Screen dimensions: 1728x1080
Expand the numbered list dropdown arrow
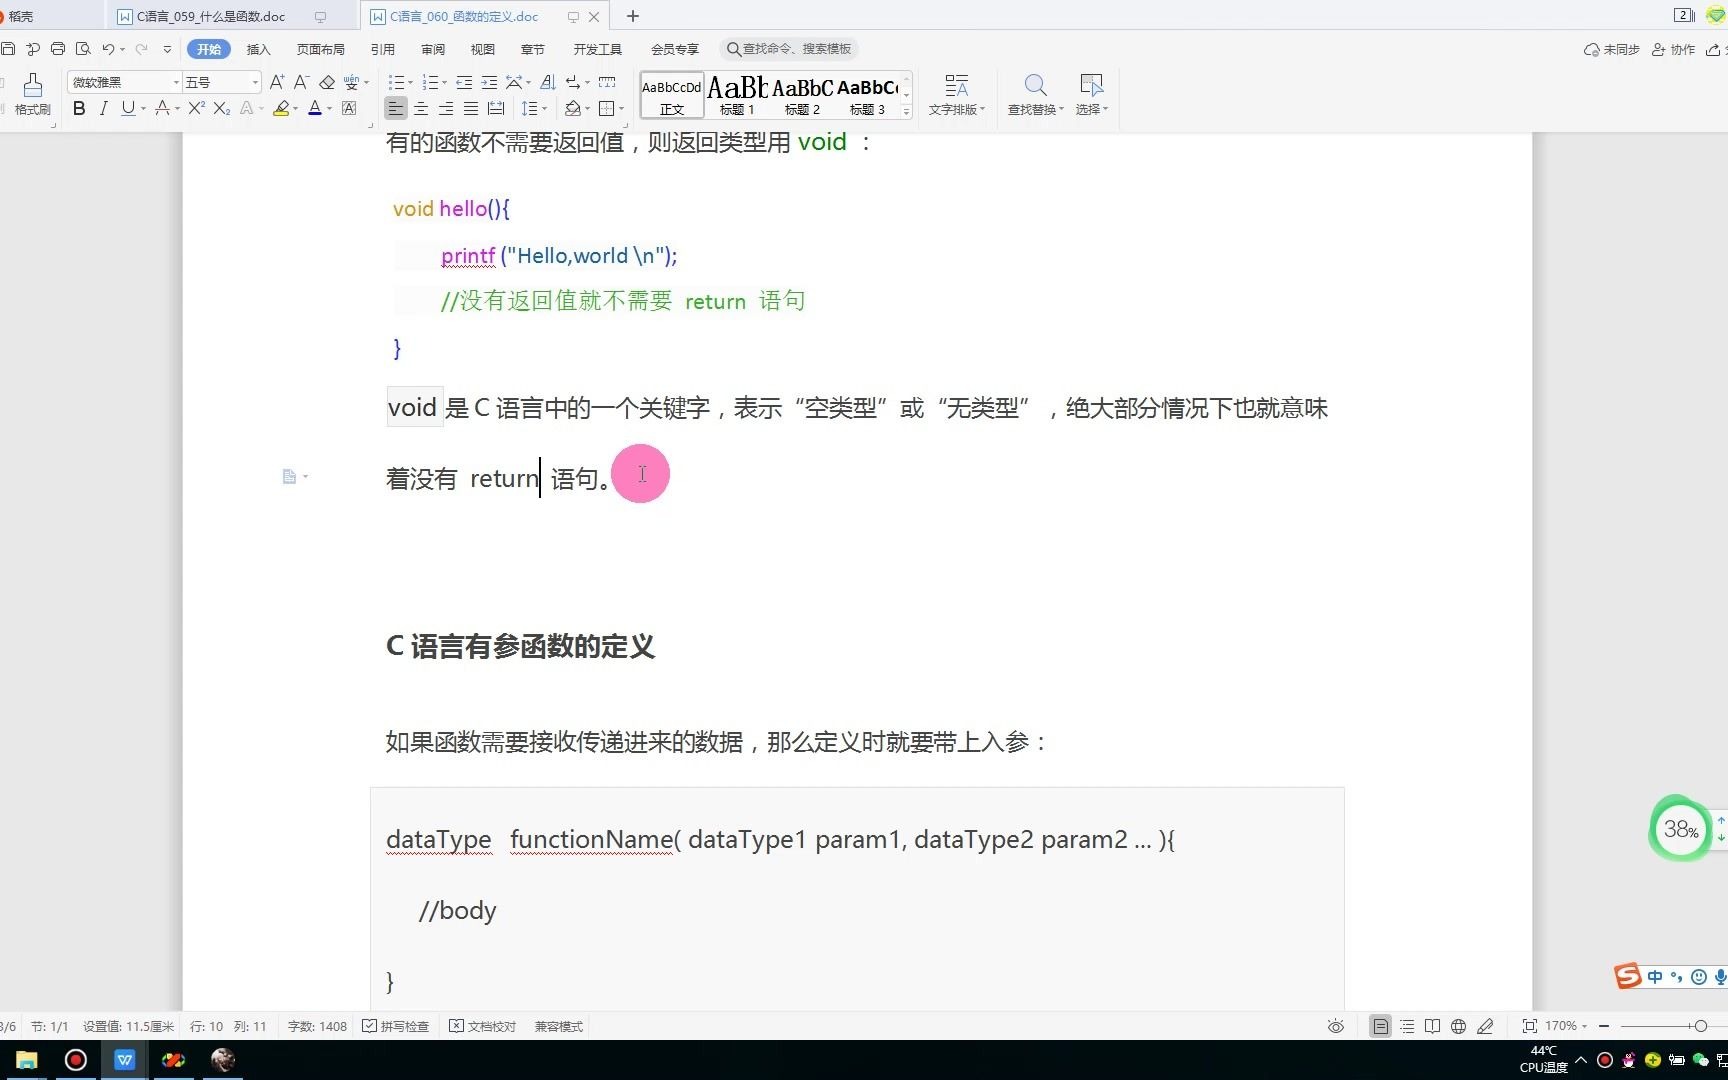(444, 83)
